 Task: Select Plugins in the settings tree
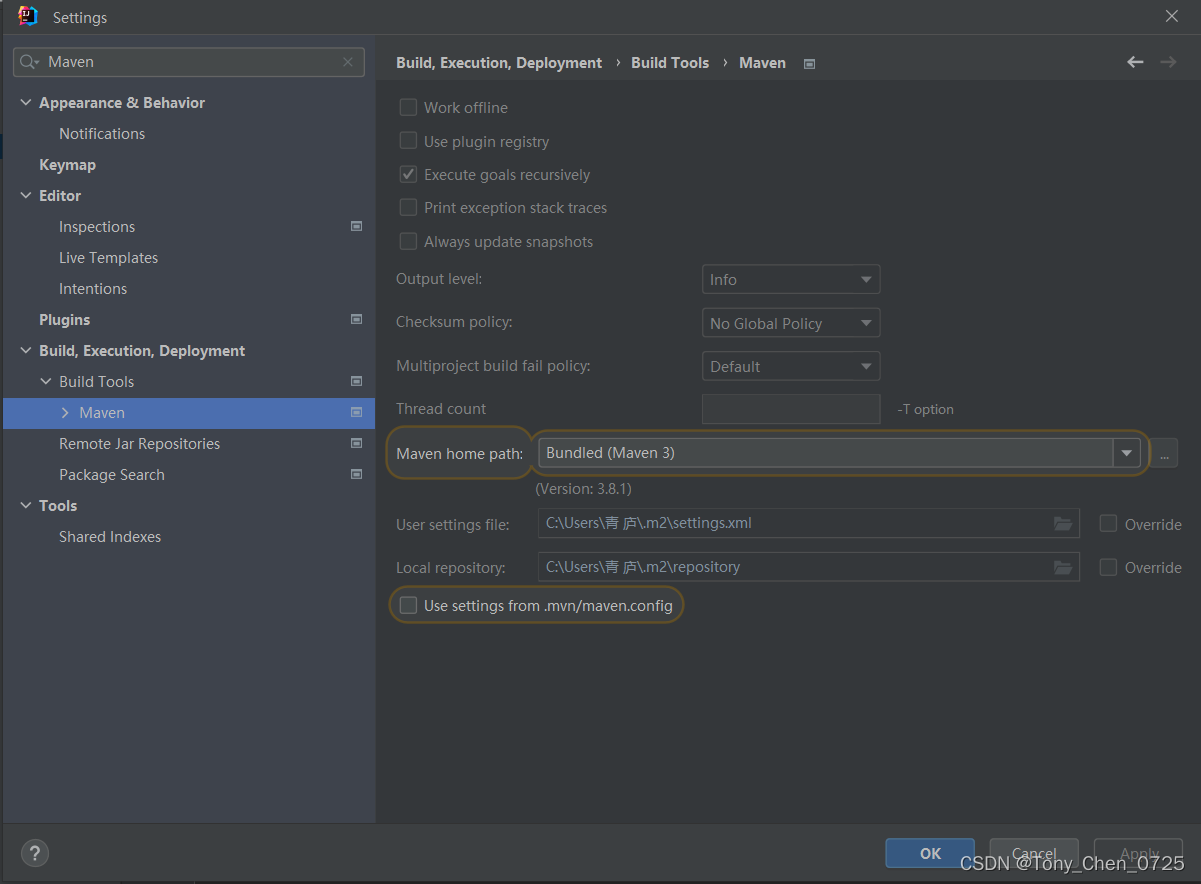[x=64, y=319]
